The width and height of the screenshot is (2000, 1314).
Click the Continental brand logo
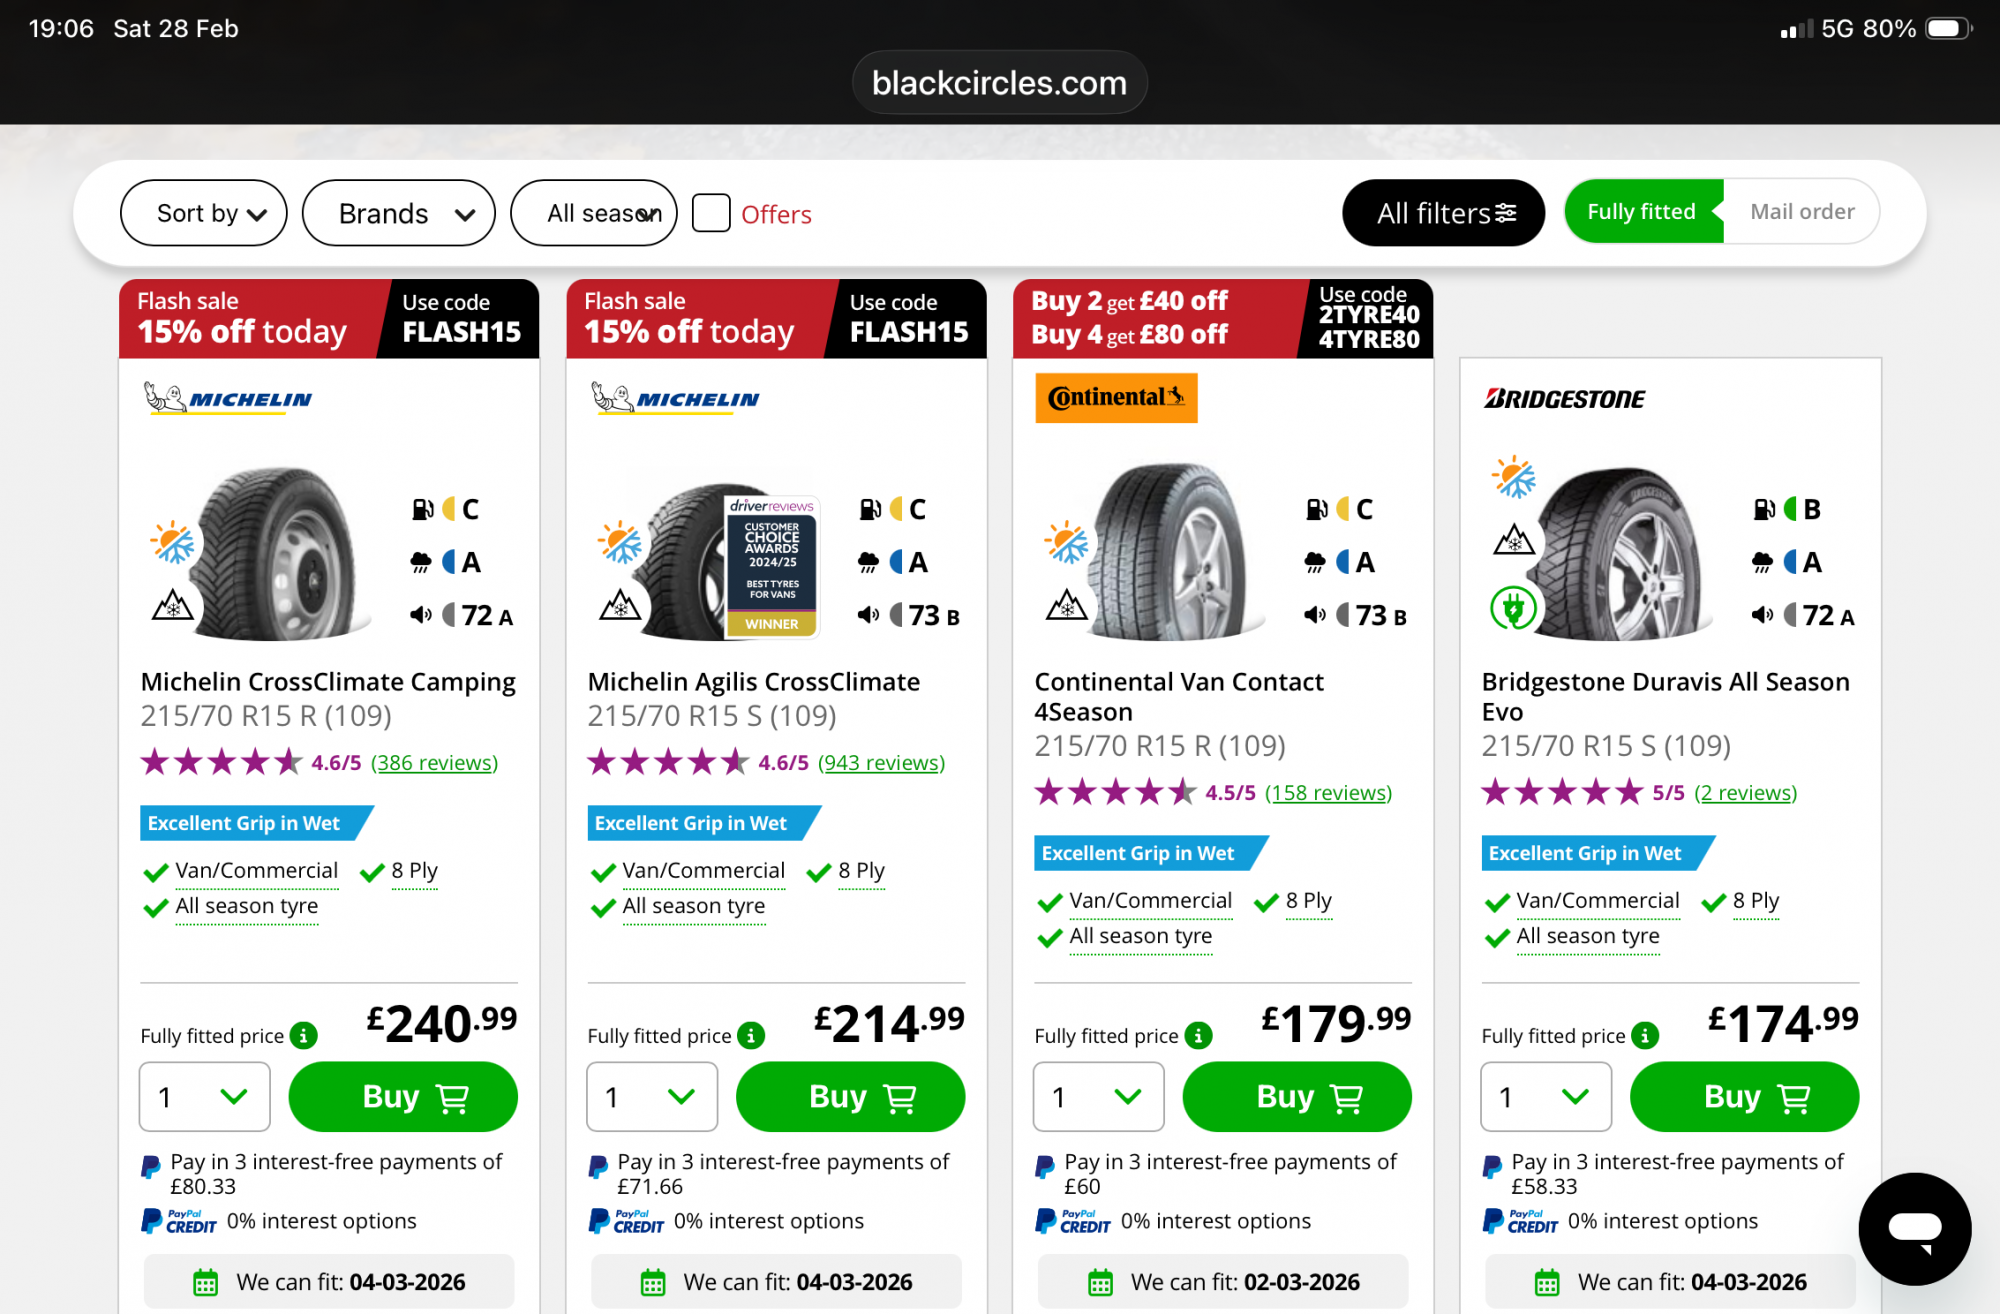pos(1116,398)
